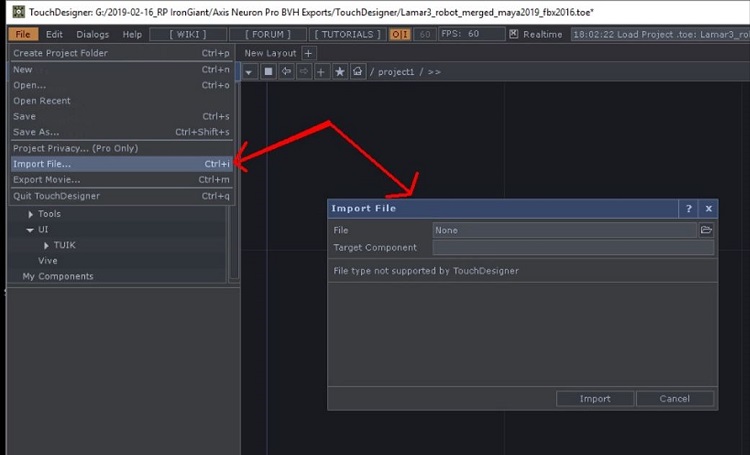This screenshot has width=750, height=455.
Task: Click the TouchDesigner app icon in title bar
Action: pyautogui.click(x=18, y=11)
